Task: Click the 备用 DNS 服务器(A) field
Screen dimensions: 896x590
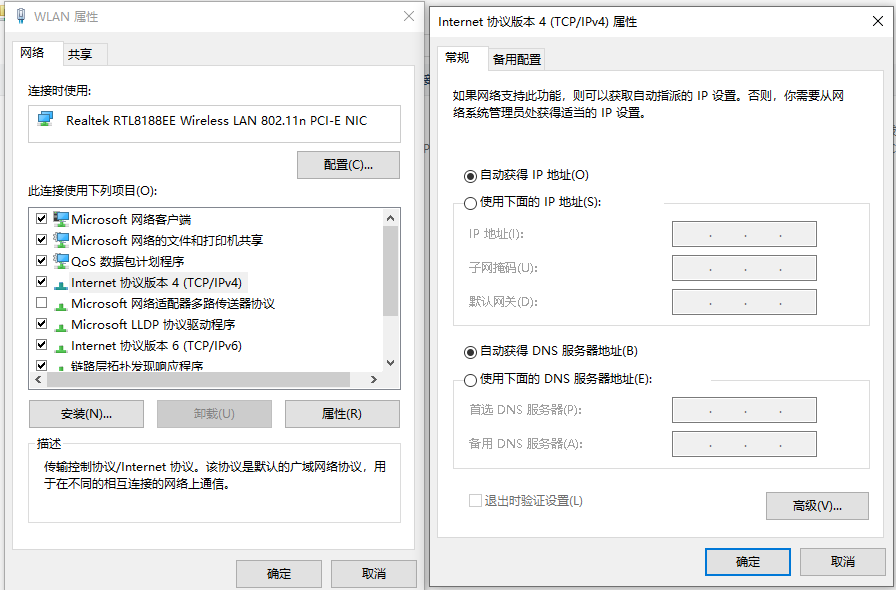Action: coord(744,444)
